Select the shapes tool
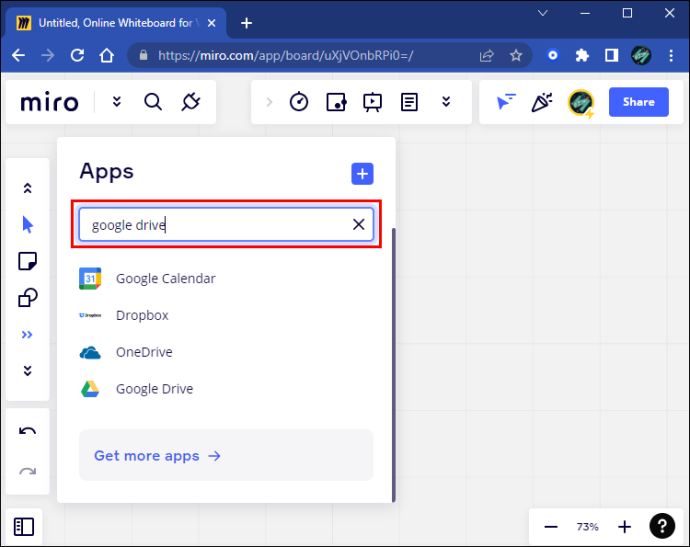The height and width of the screenshot is (547, 690). coord(27,297)
